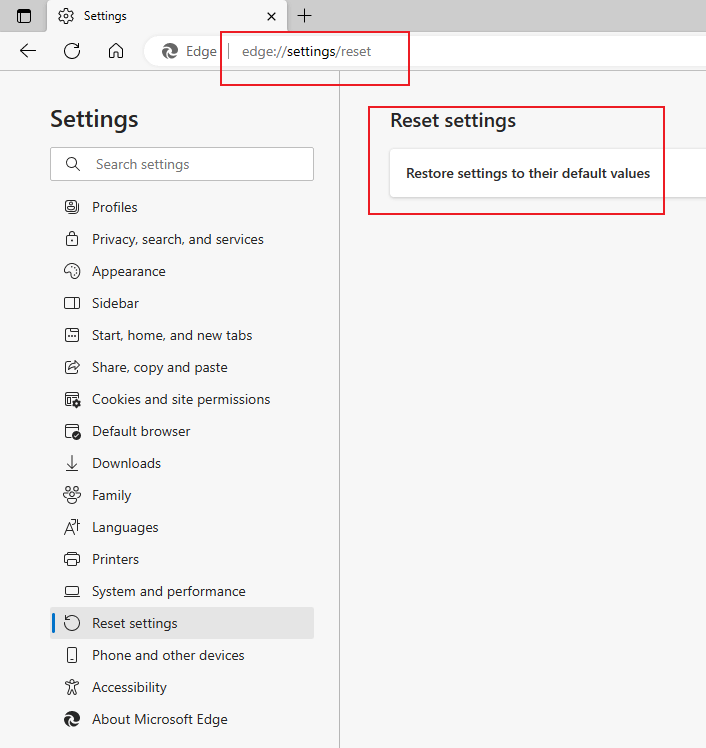Click the Profiles icon
The image size is (706, 748).
[72, 207]
